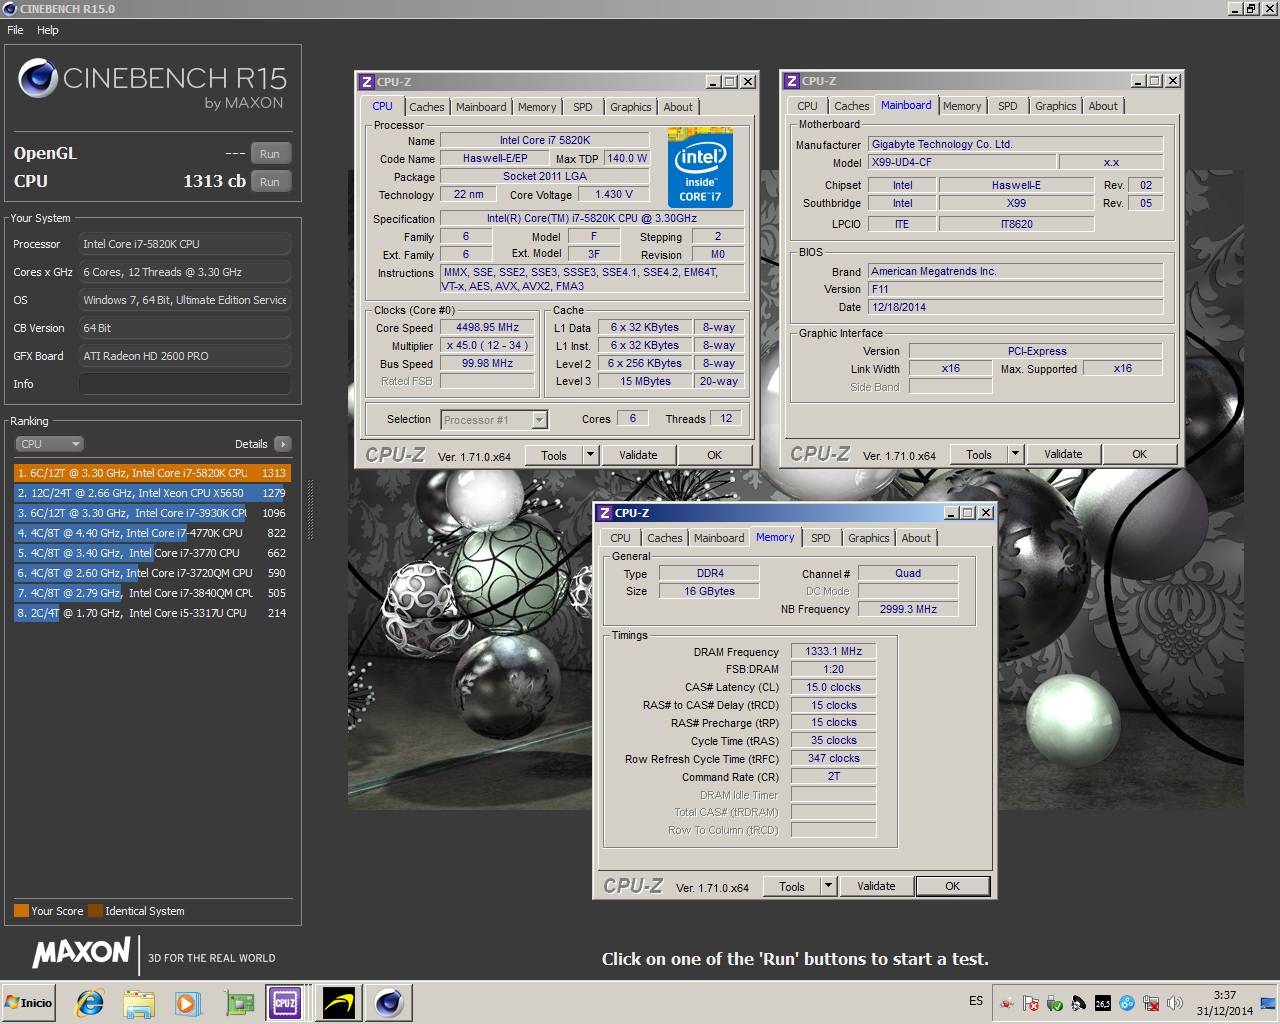Click the Cinebench R15 sphere logo
The height and width of the screenshot is (1024, 1280).
[x=38, y=79]
